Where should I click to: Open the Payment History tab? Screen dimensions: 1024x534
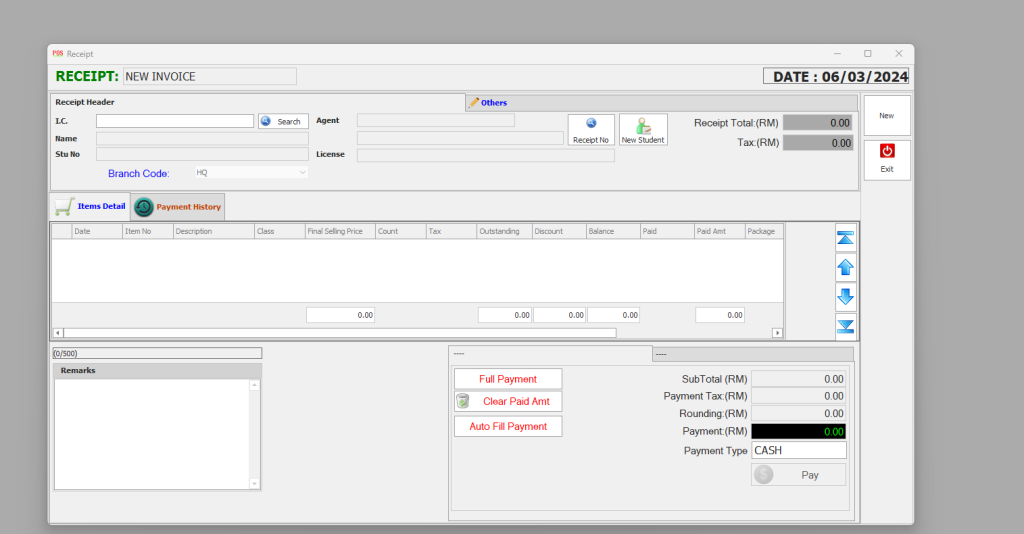point(178,207)
